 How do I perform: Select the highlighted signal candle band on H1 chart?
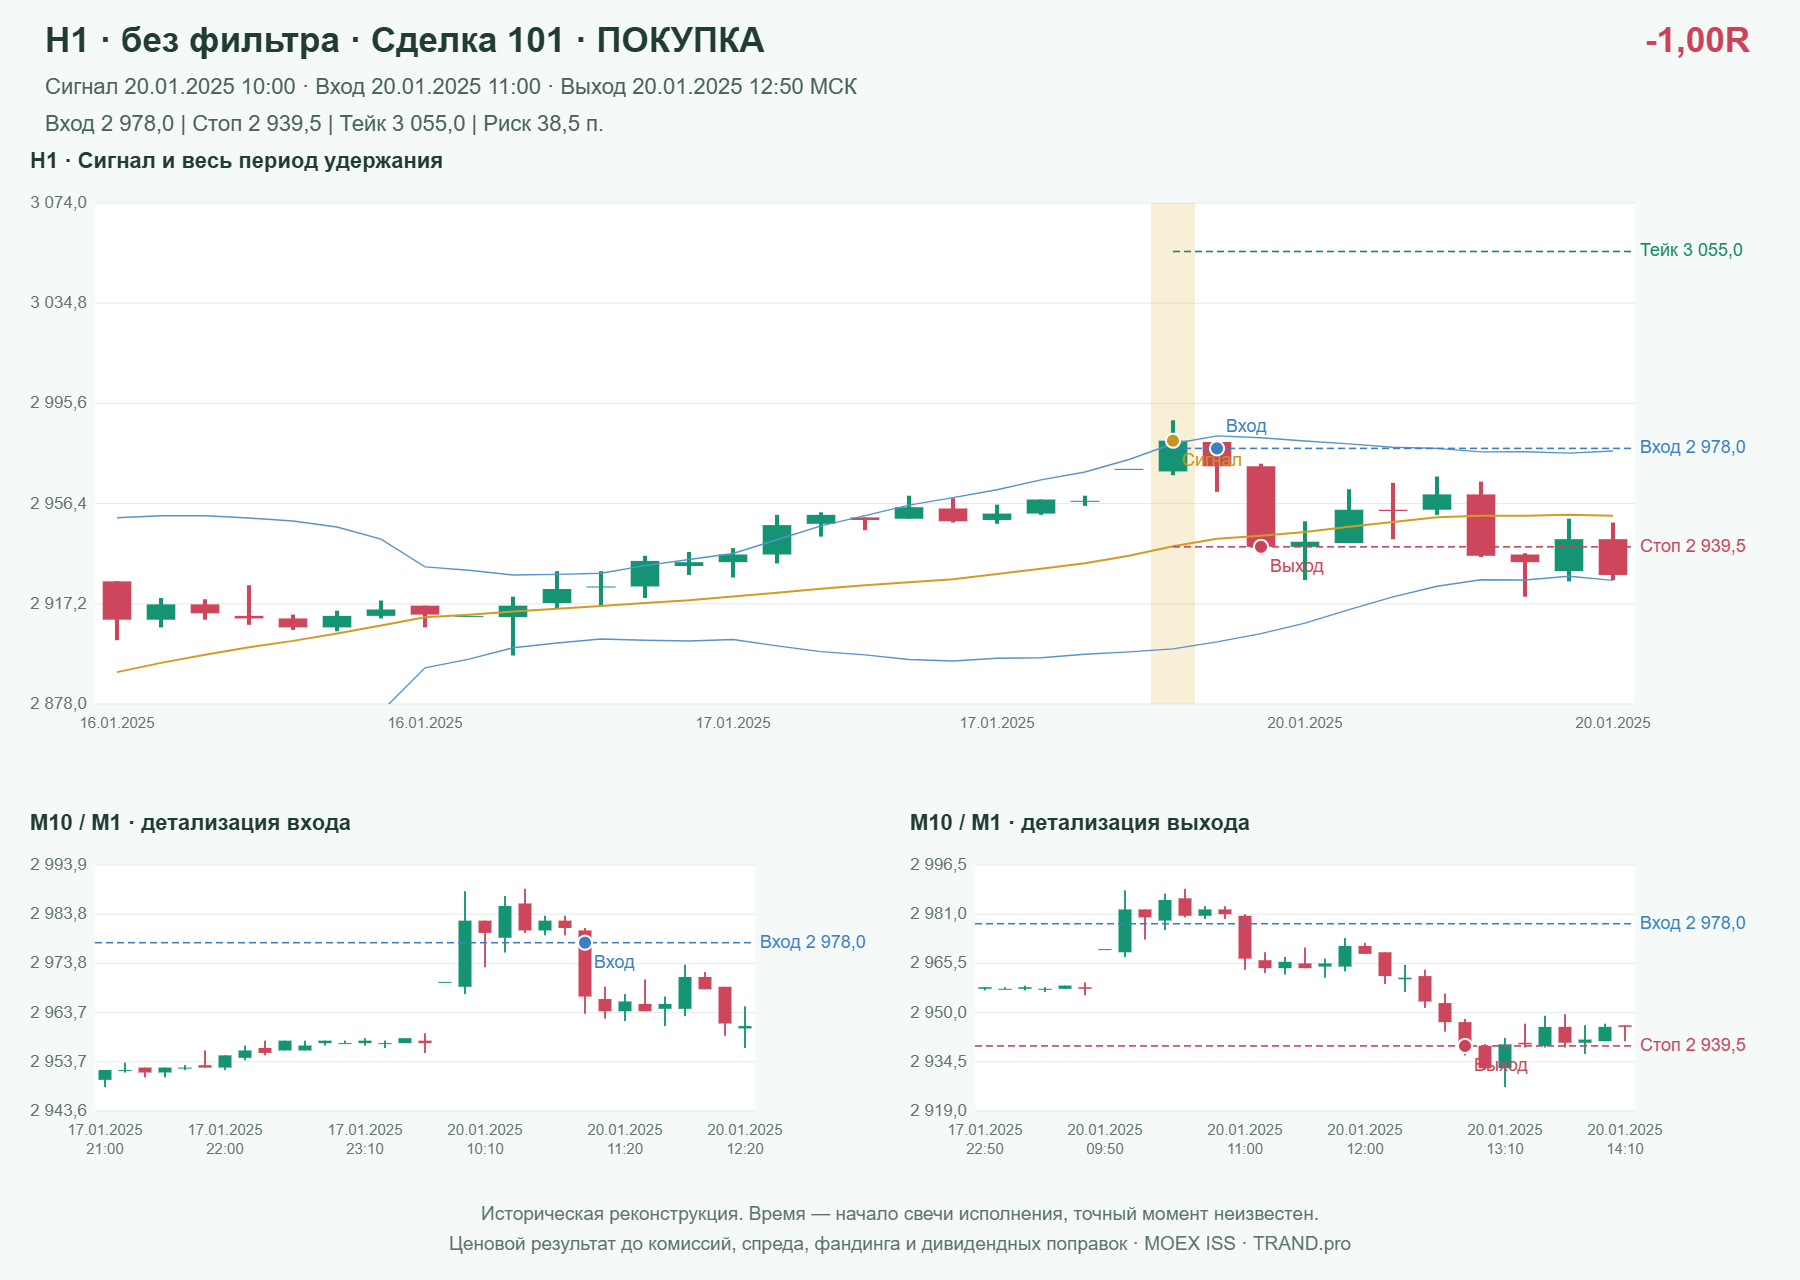1173,453
